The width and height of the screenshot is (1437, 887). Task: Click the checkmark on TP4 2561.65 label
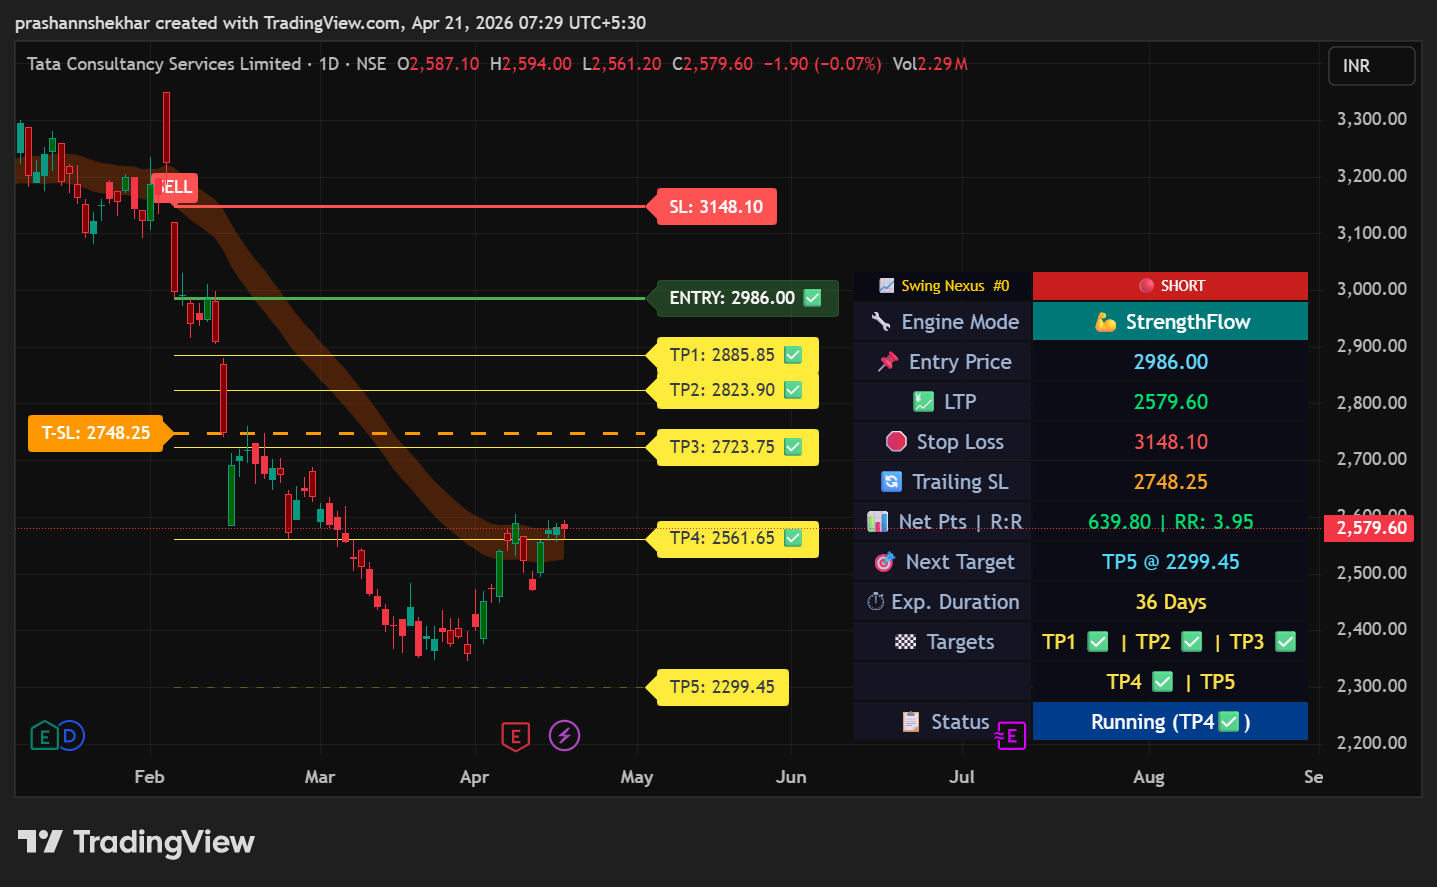click(x=793, y=538)
